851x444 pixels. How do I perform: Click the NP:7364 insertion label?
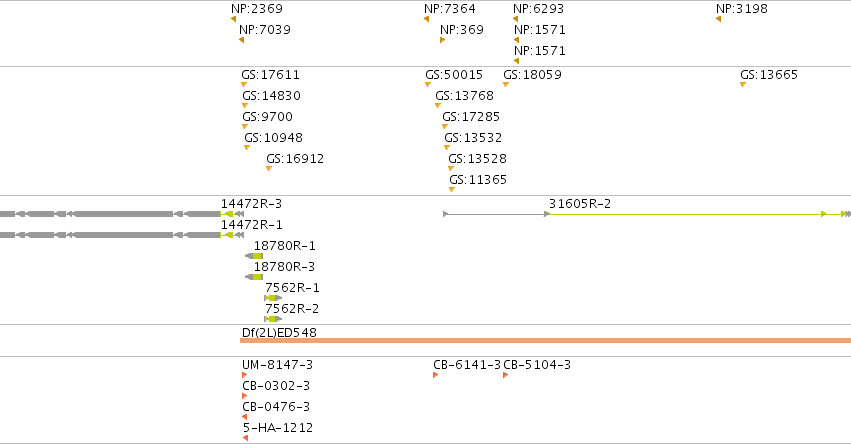click(450, 9)
